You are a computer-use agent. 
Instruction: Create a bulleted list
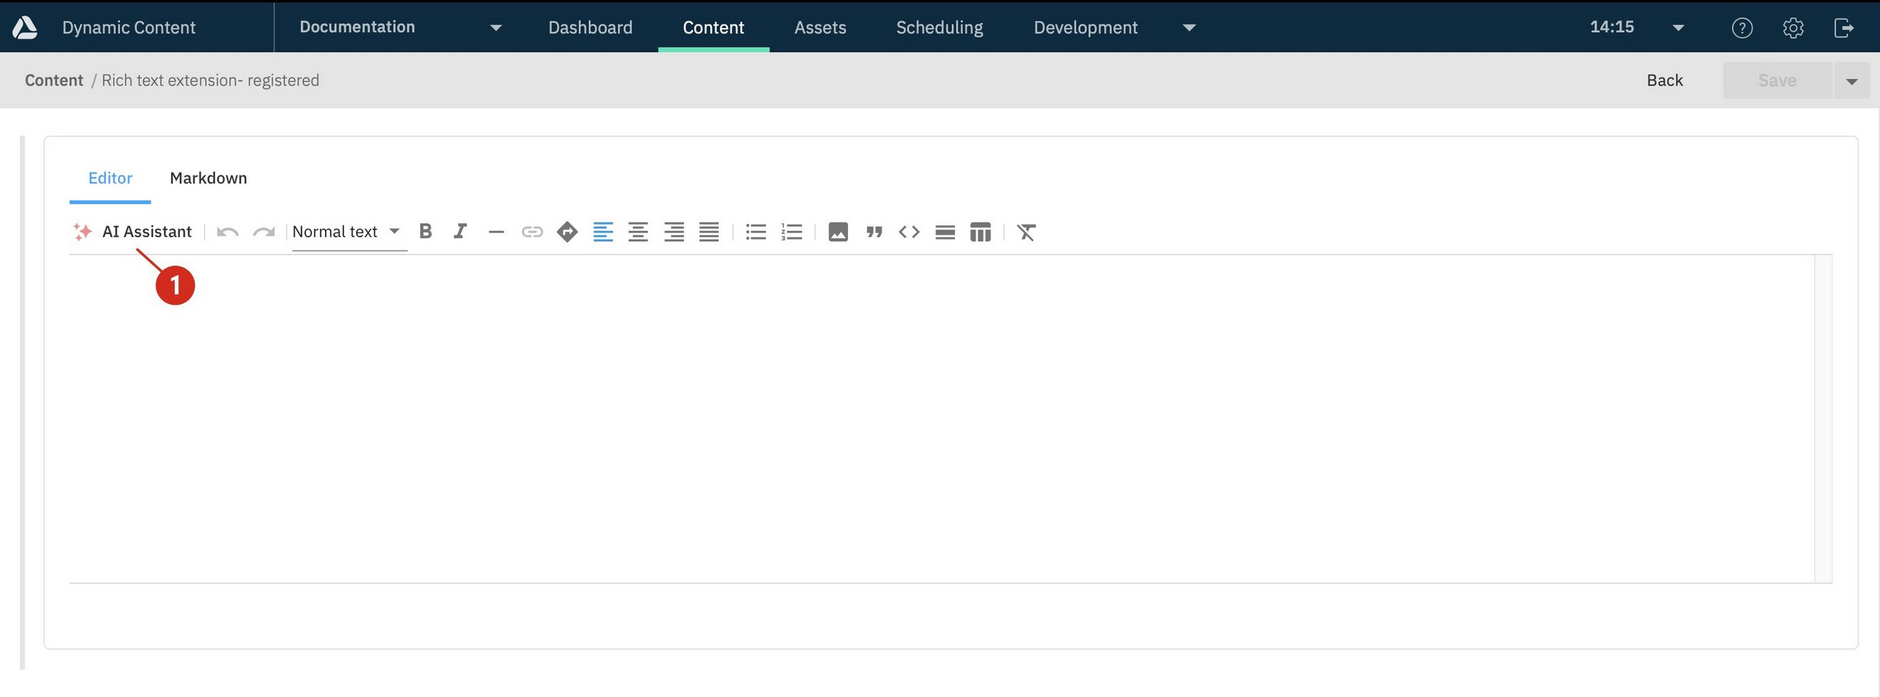pos(756,232)
